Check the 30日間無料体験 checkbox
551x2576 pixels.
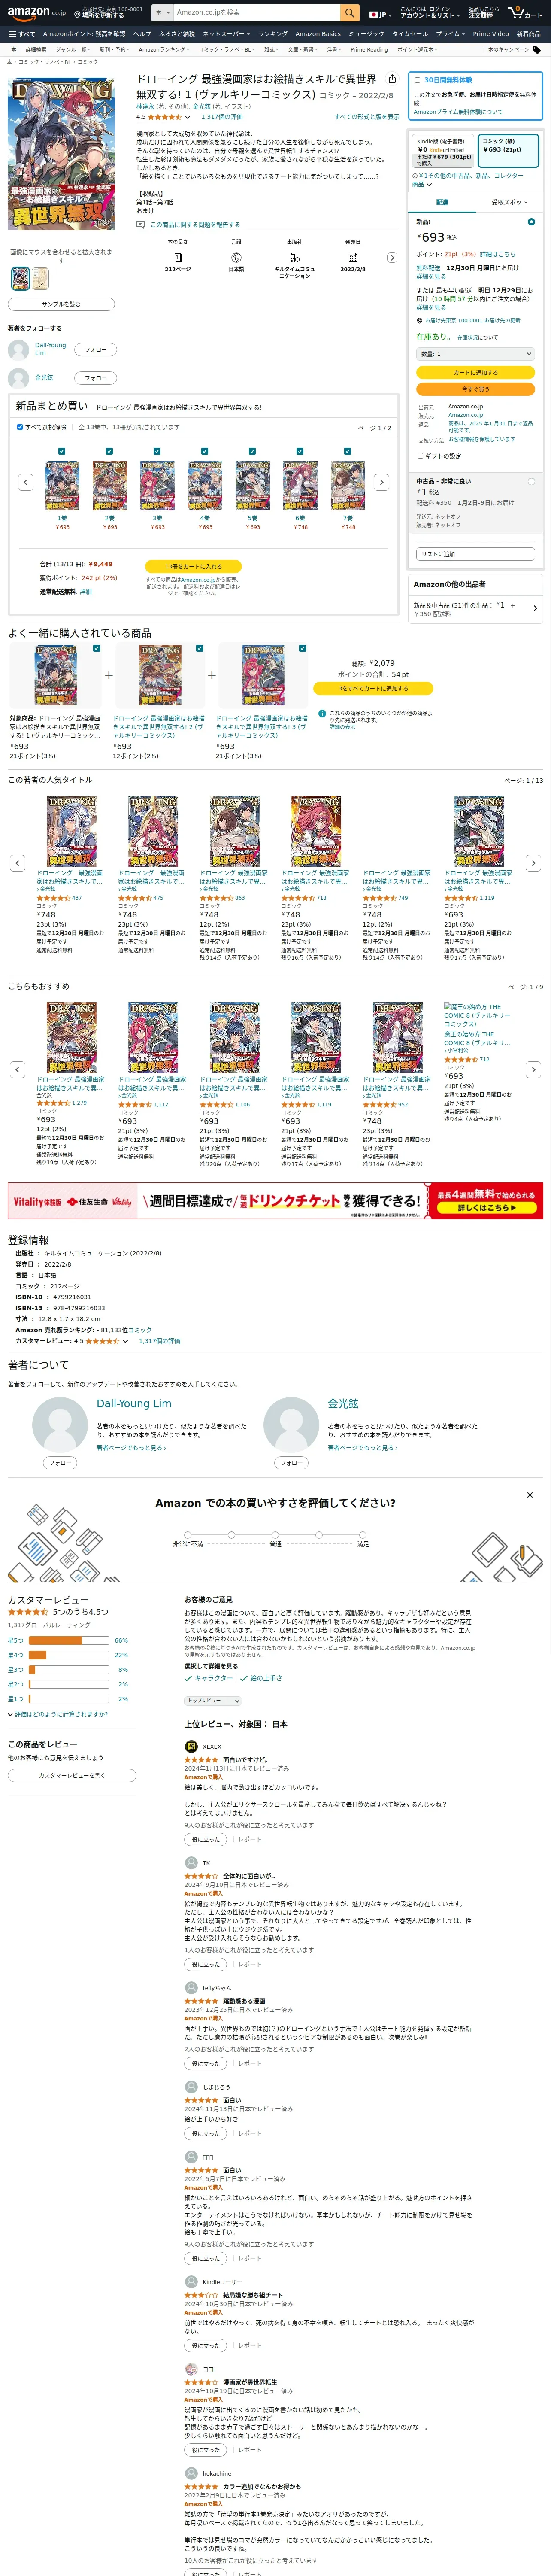417,80
